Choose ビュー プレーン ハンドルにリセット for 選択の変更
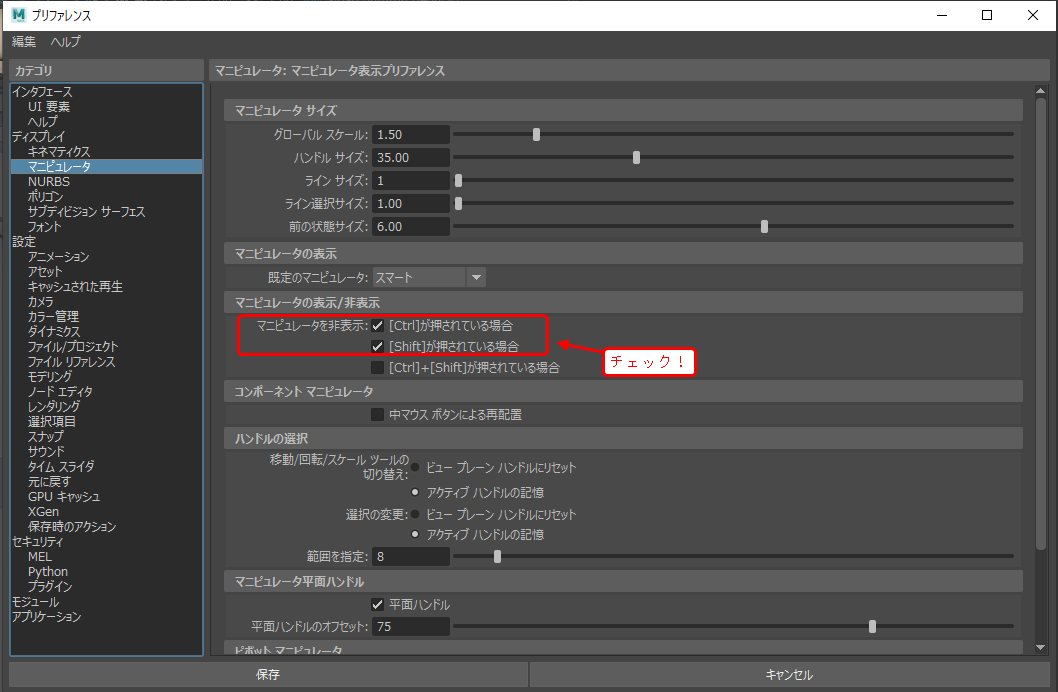 point(415,514)
